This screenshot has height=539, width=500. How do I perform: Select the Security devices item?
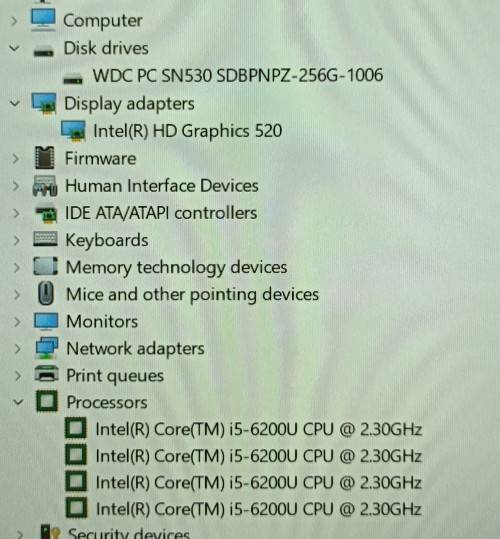[x=129, y=534]
